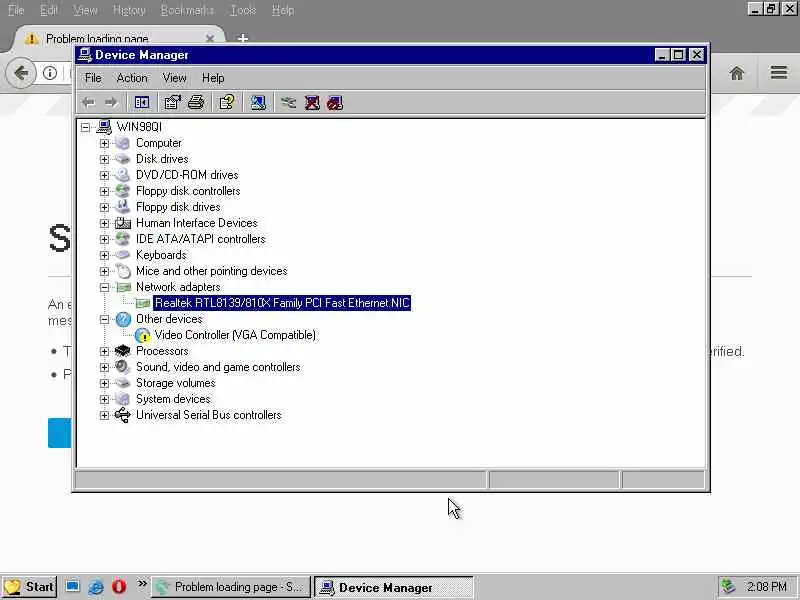This screenshot has width=800, height=600.
Task: Open a new browser tab with plus
Action: tap(243, 38)
